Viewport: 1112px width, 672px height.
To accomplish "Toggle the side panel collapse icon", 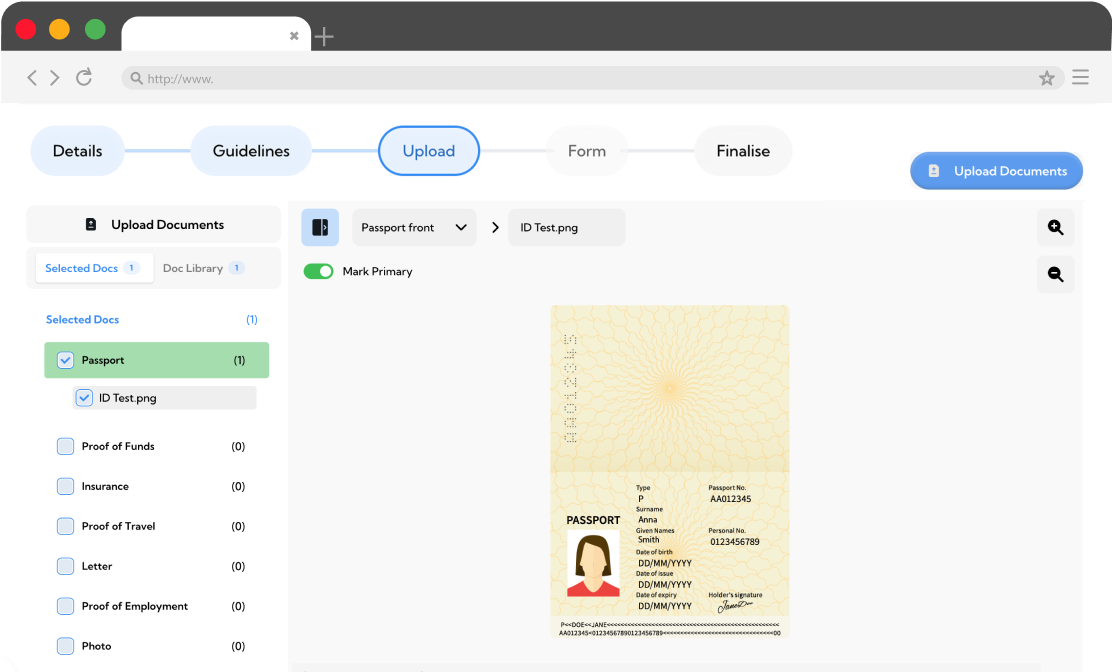I will click(320, 227).
